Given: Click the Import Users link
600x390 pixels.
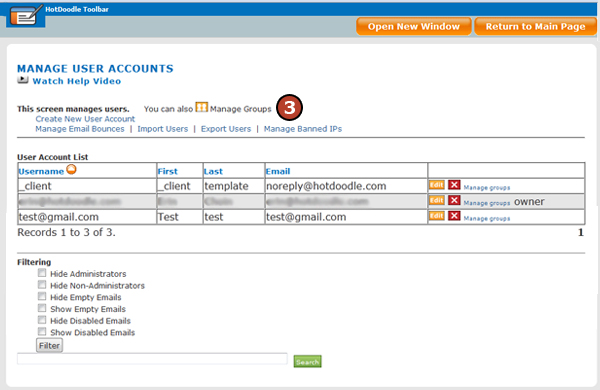Looking at the screenshot, I should (x=163, y=129).
